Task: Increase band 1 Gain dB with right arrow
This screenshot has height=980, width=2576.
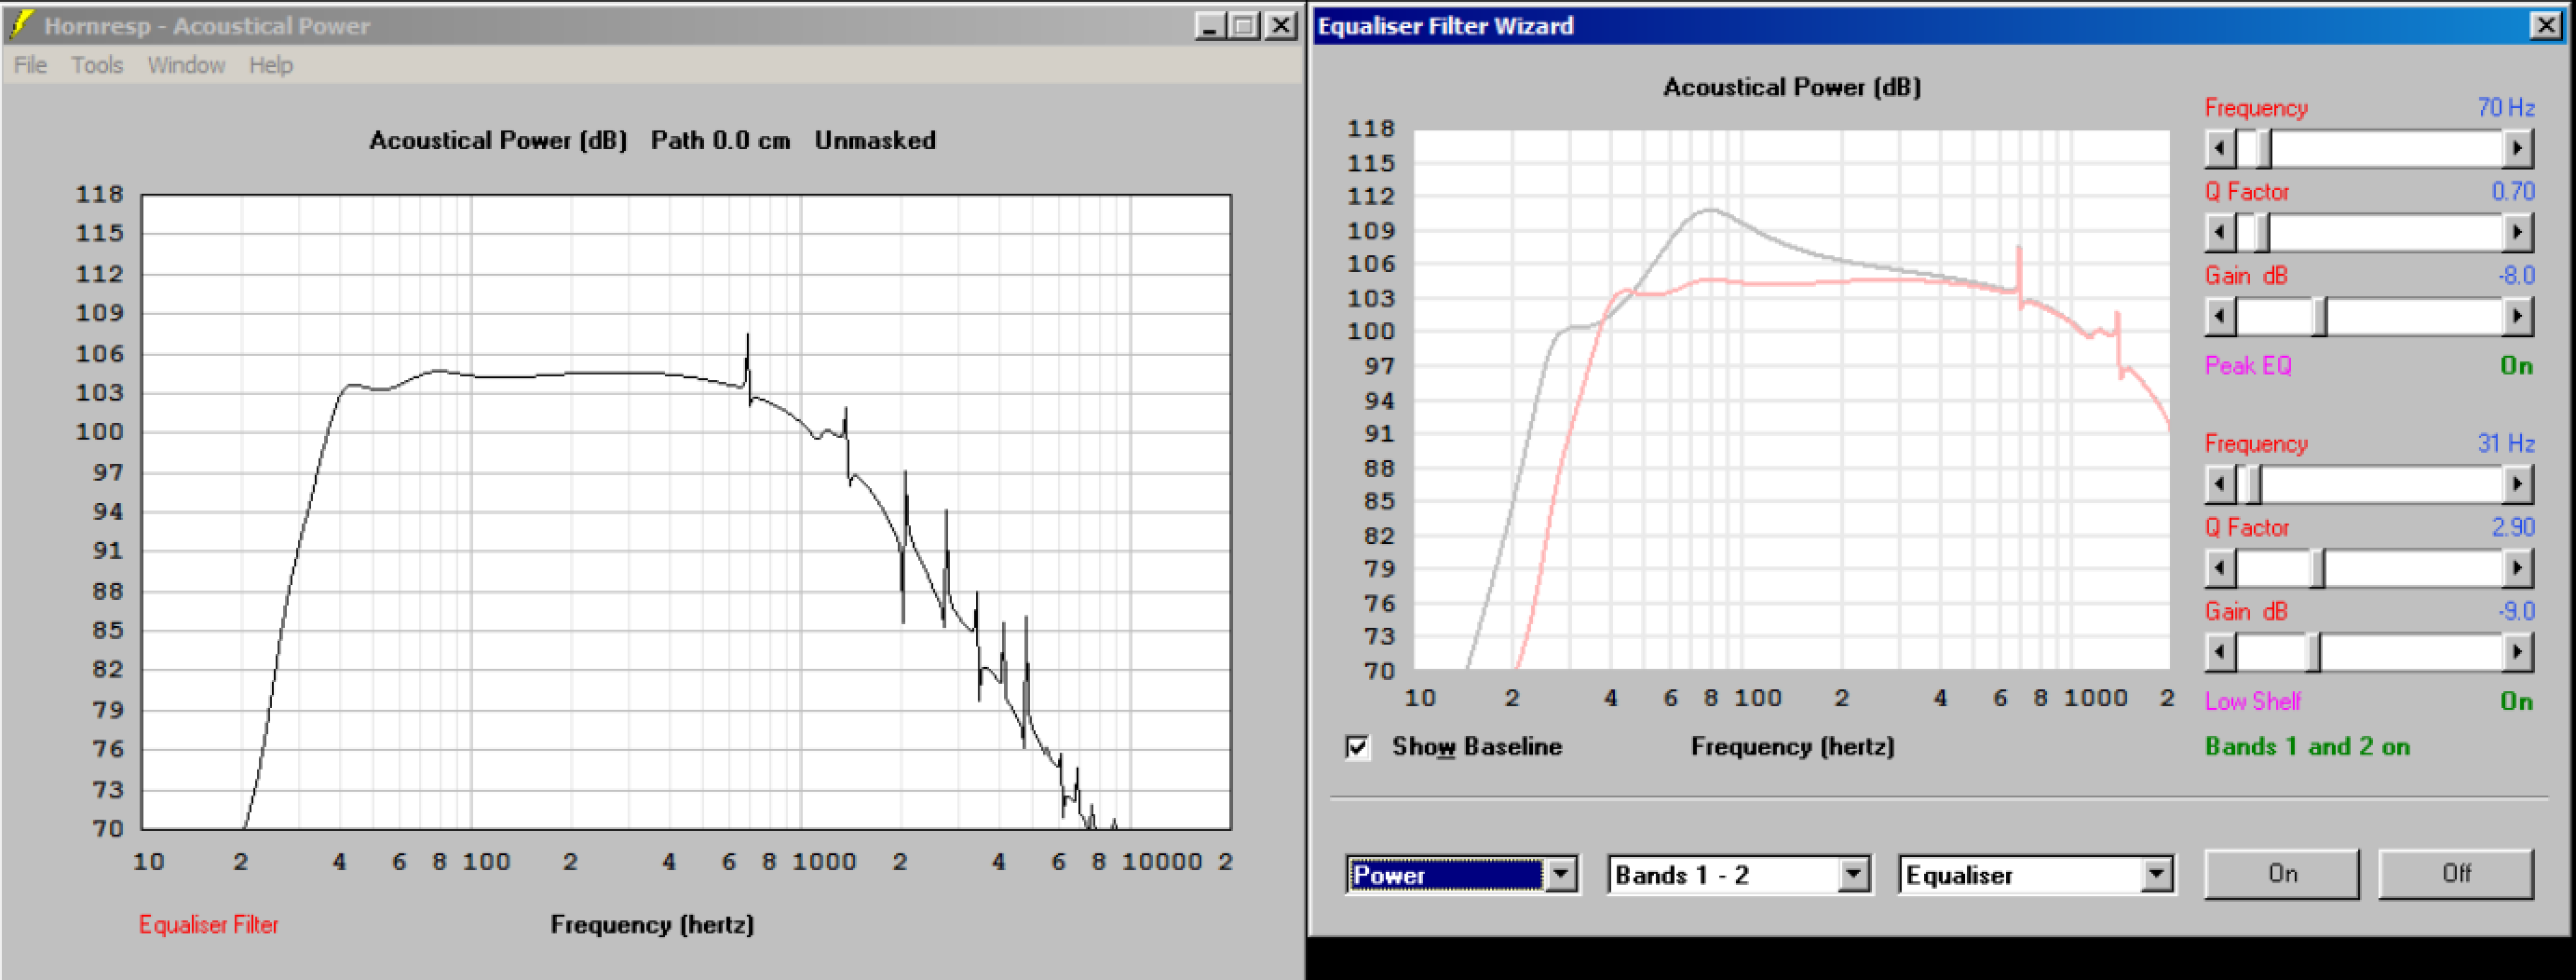Action: [x=2518, y=317]
